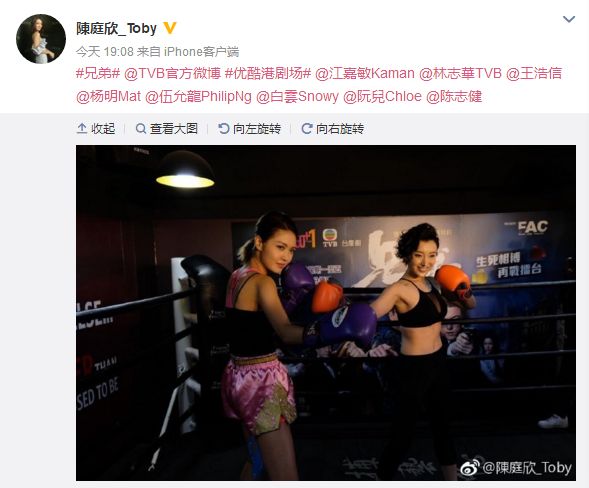
Task: Click the boxing ring photo
Action: [326, 313]
